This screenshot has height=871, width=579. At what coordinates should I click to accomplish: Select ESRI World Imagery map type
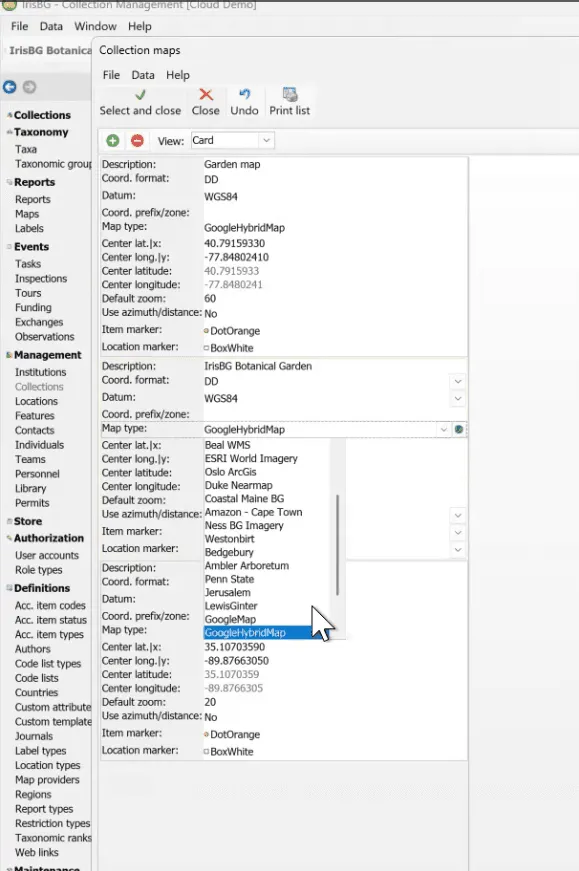(x=251, y=458)
